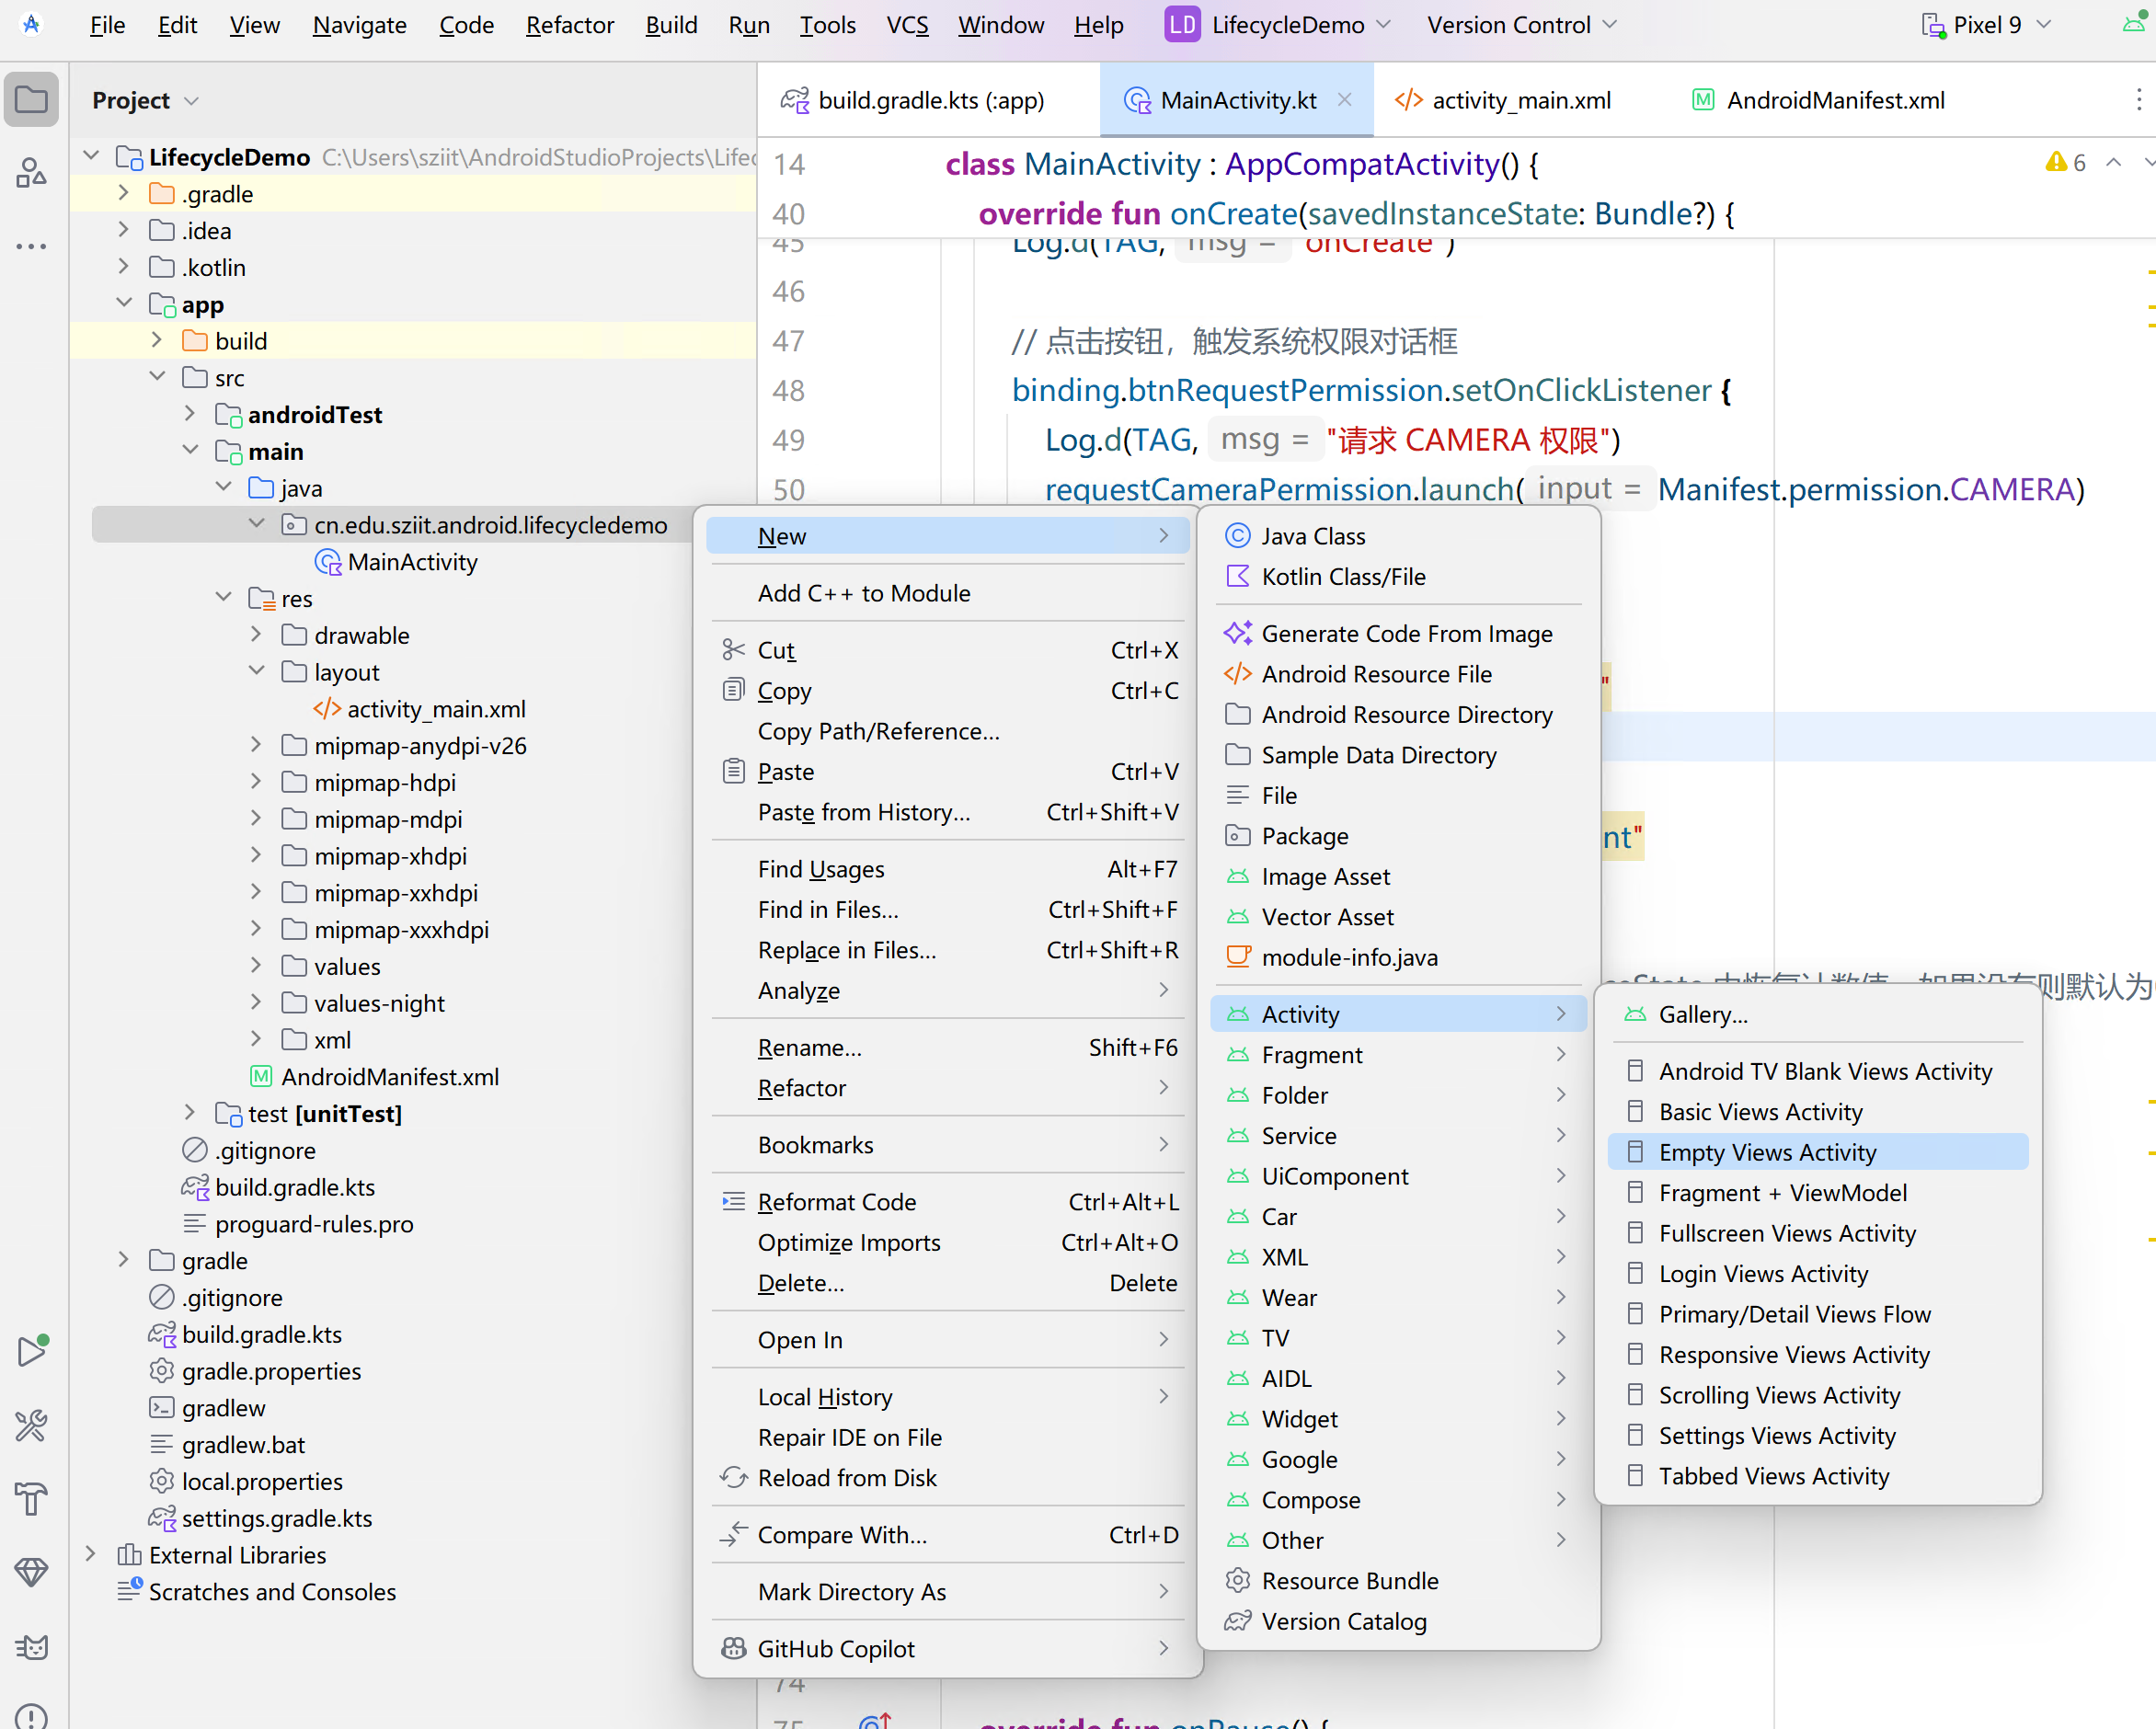Click the Reformat Code icon
The width and height of the screenshot is (2156, 1729).
click(x=733, y=1202)
